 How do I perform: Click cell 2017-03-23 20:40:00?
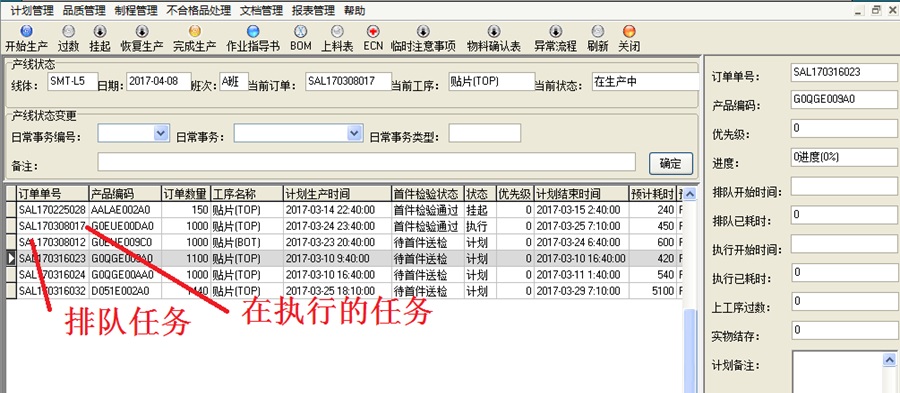pyautogui.click(x=337, y=242)
